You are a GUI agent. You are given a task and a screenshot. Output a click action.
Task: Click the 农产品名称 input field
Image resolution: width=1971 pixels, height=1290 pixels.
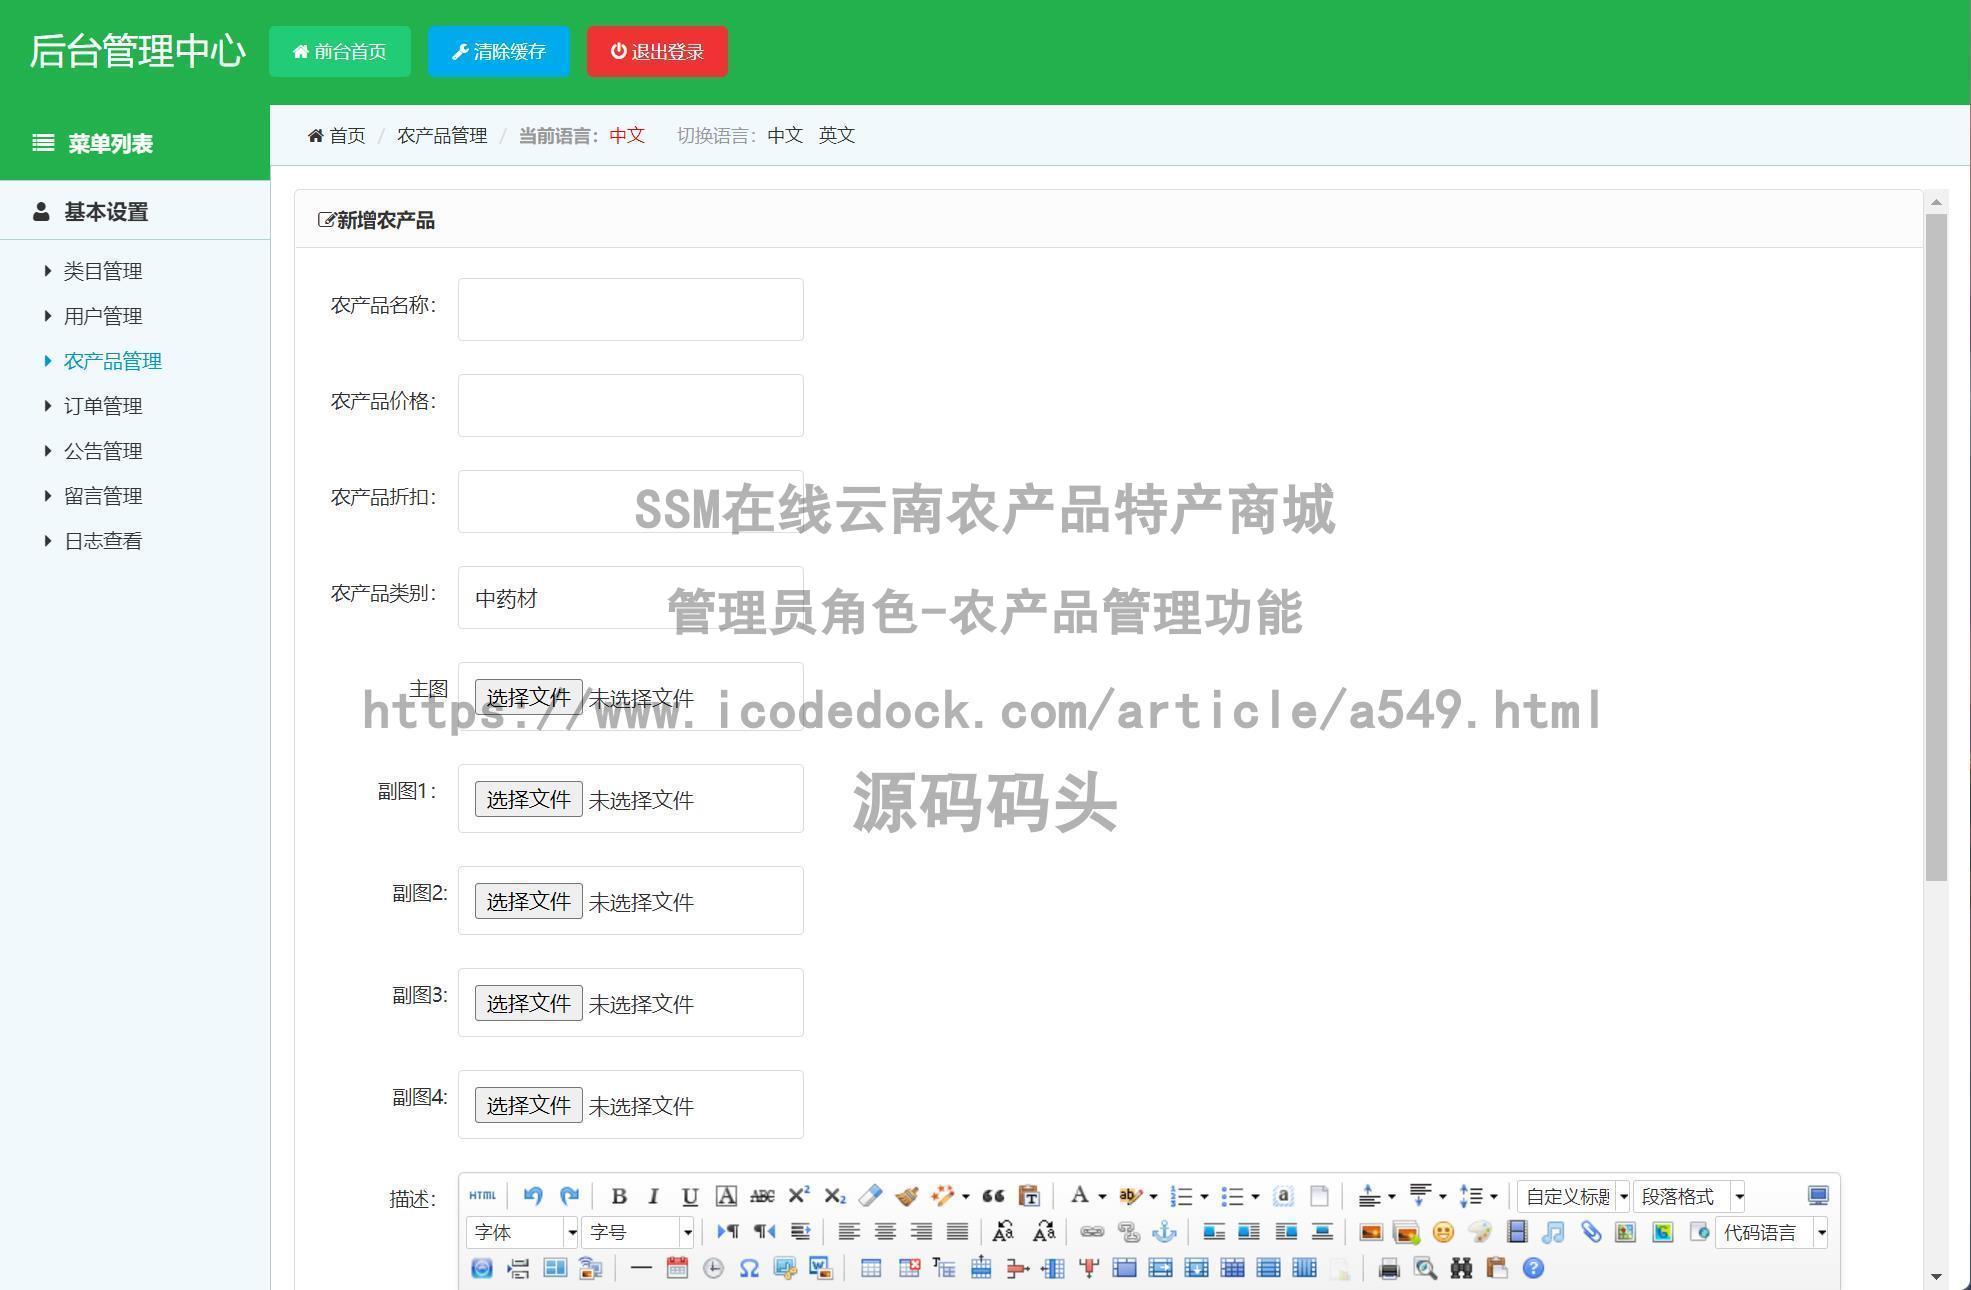pyautogui.click(x=630, y=308)
